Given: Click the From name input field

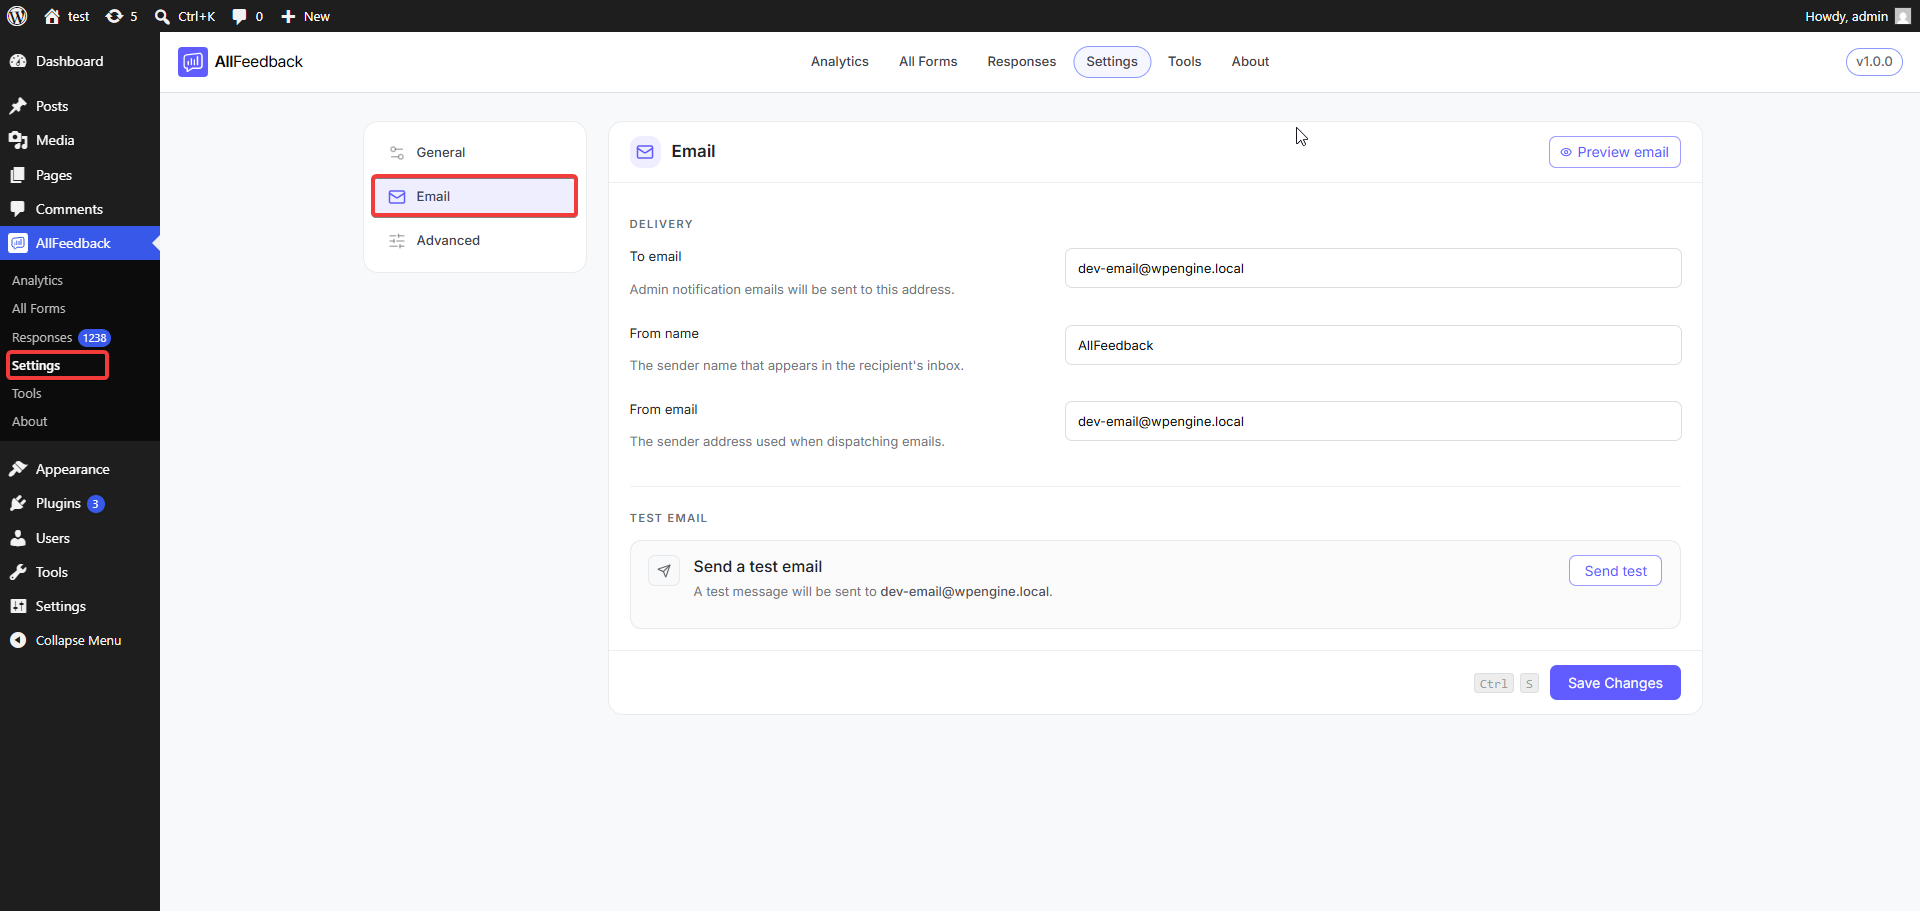Looking at the screenshot, I should click(x=1373, y=345).
